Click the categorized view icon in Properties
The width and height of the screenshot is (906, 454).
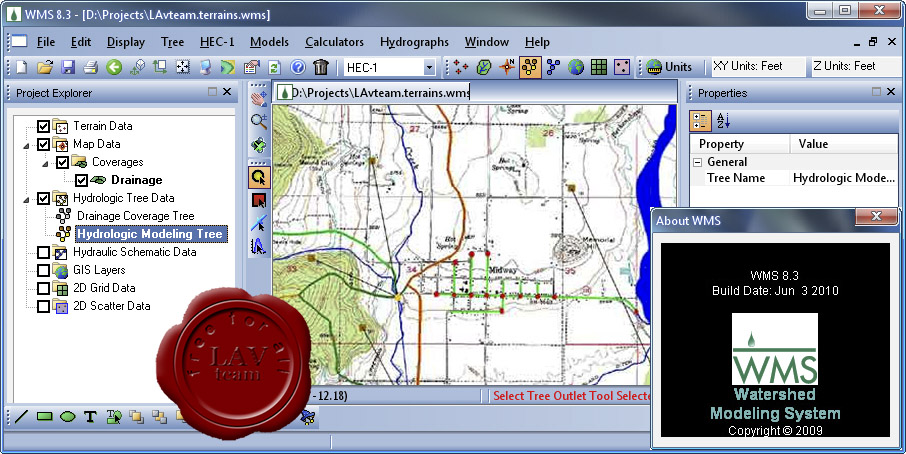700,121
